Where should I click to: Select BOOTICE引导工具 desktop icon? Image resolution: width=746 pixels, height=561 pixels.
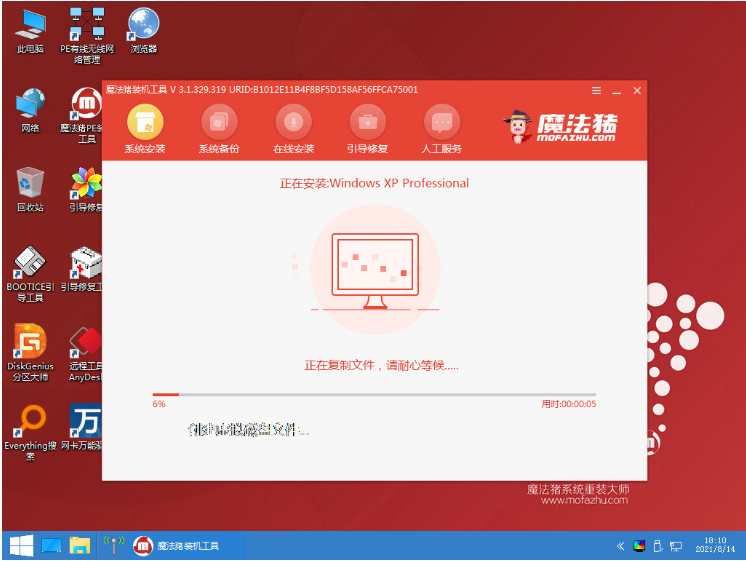click(x=30, y=274)
